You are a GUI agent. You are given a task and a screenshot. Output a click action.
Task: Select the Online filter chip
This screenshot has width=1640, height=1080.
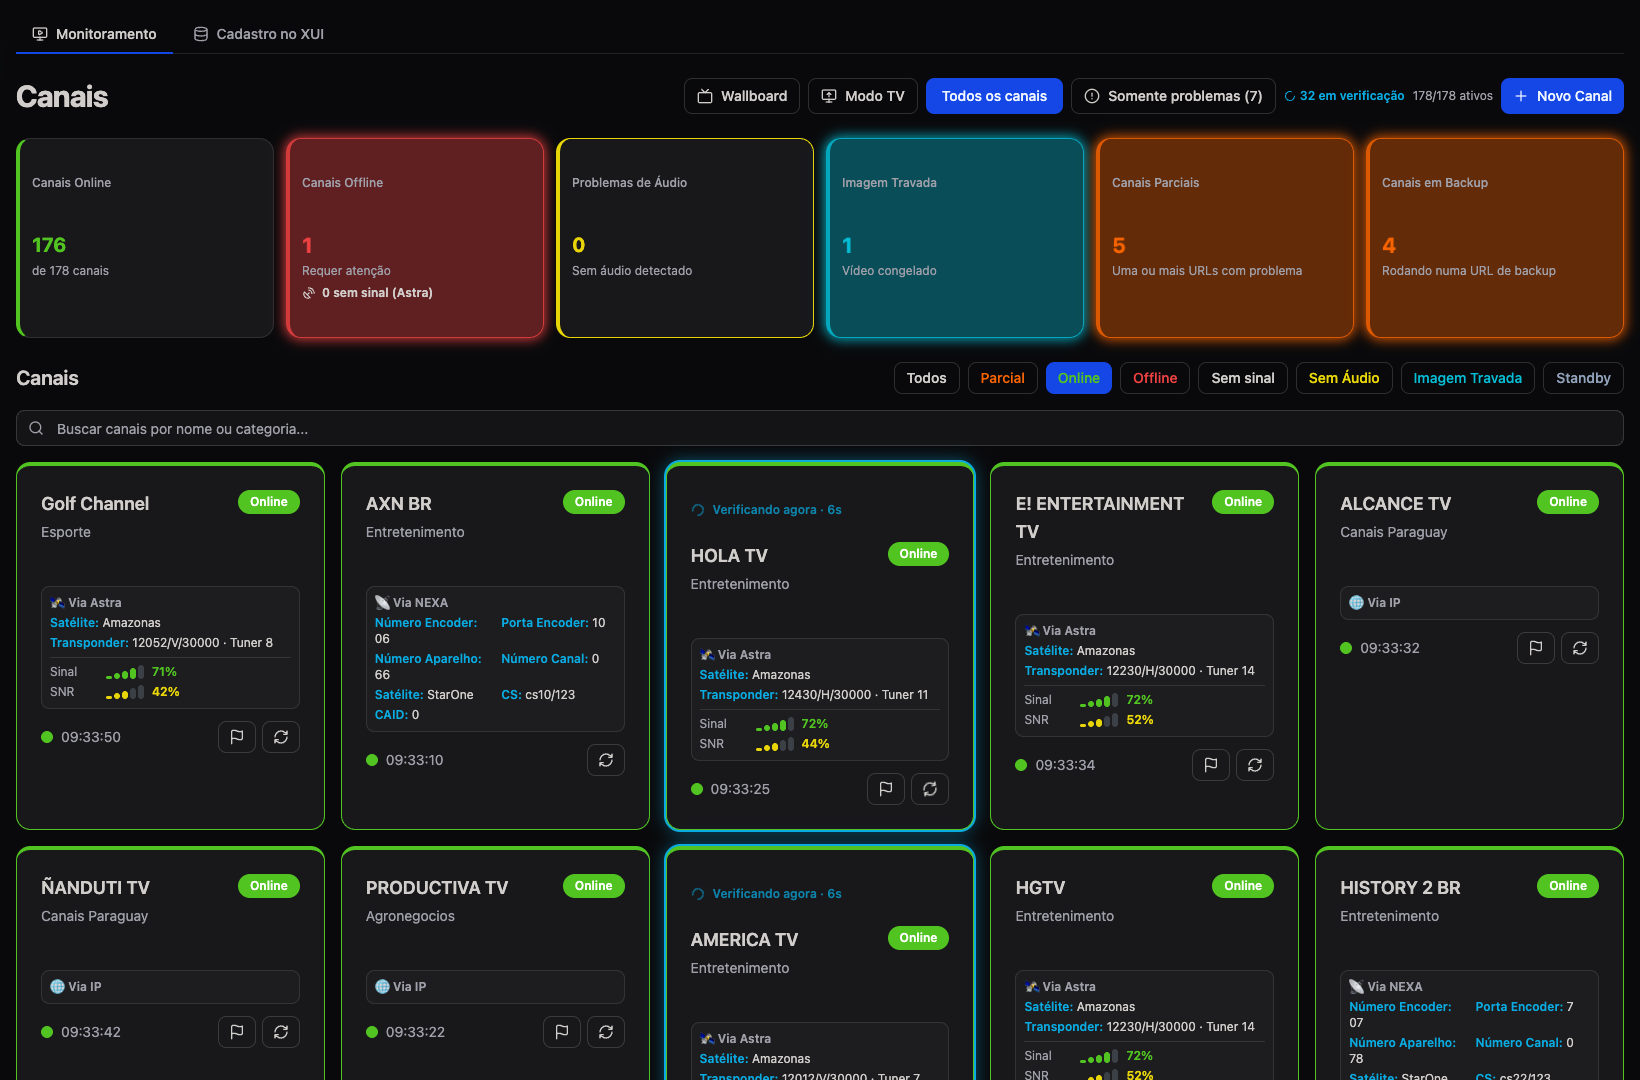[1079, 378]
